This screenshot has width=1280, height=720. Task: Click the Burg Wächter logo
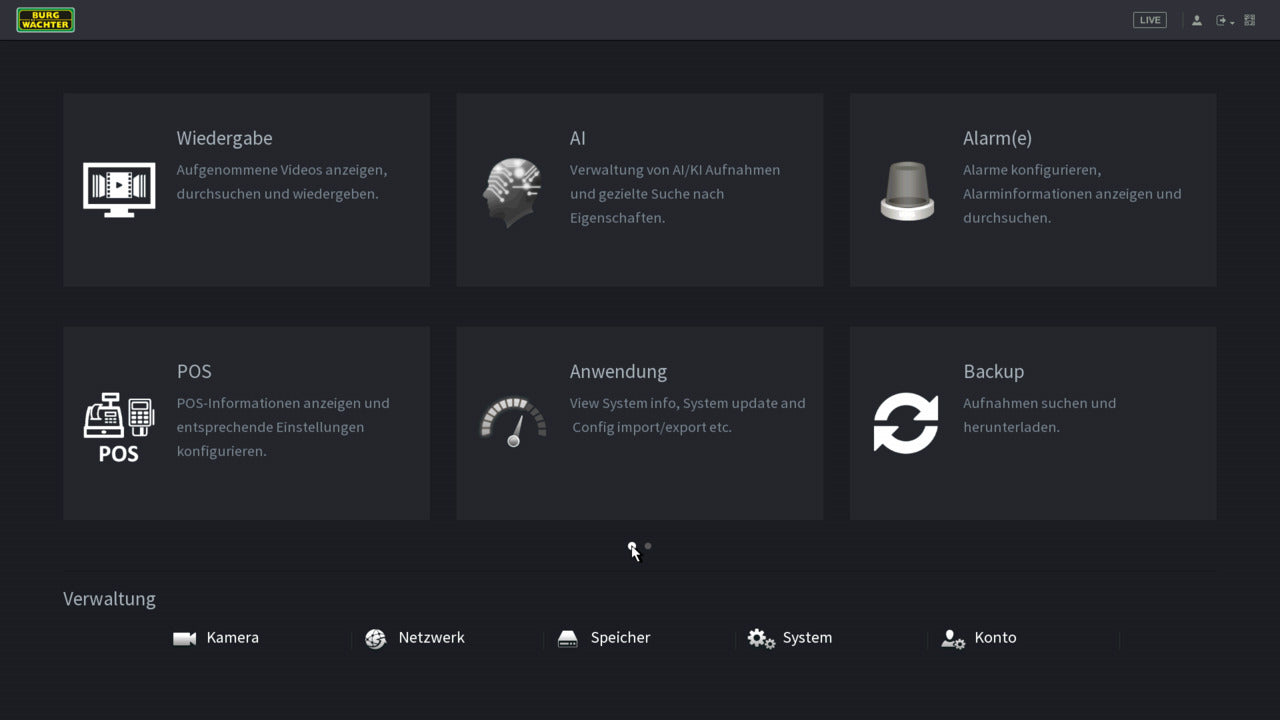pos(46,20)
